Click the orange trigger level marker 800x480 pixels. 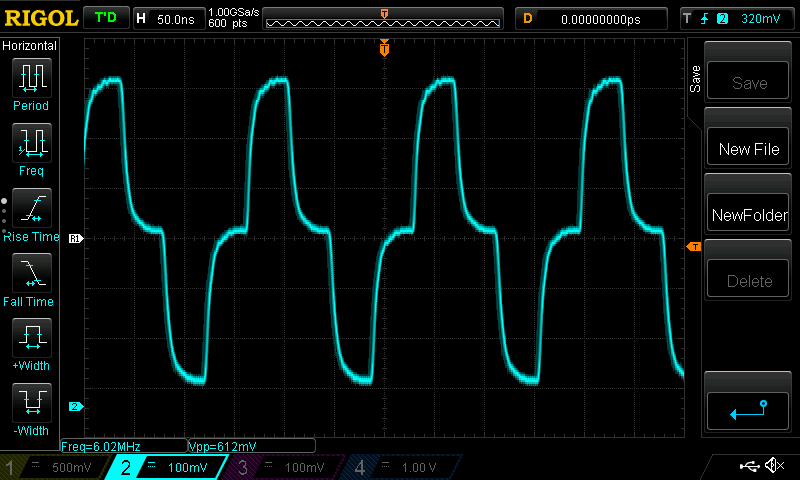click(692, 247)
